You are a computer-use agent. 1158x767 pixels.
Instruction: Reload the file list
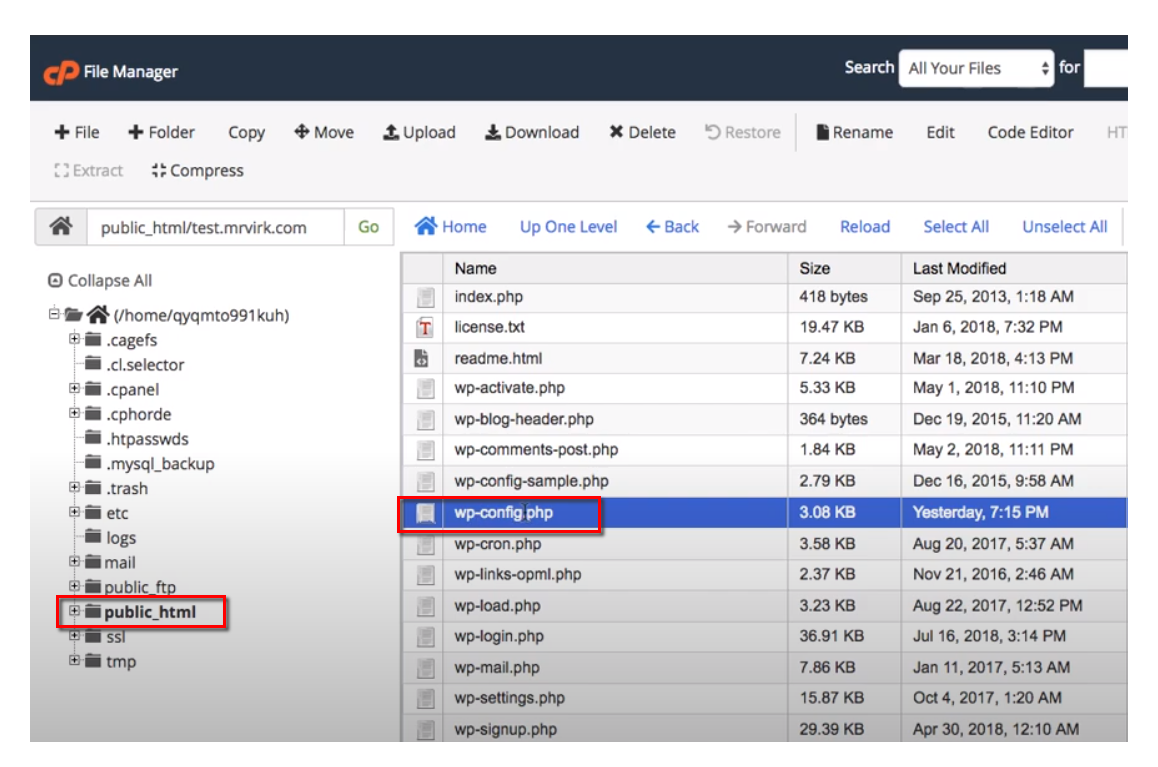(x=865, y=227)
